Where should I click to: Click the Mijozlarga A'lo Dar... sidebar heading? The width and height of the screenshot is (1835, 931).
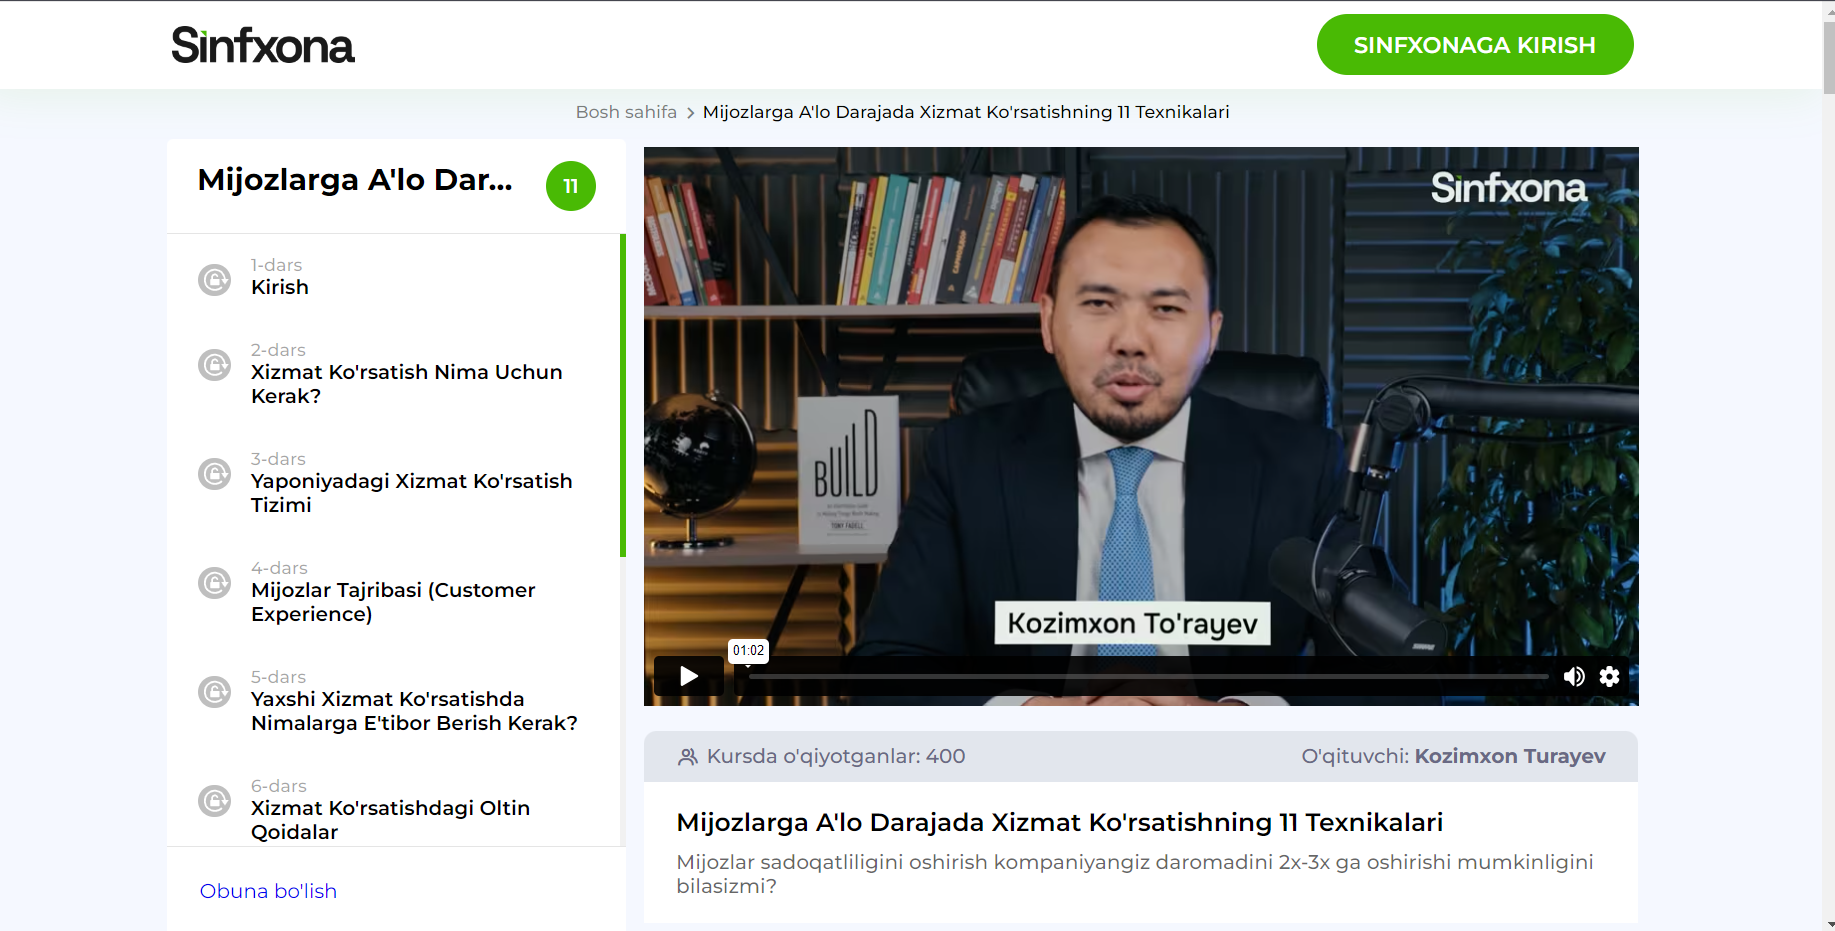tap(355, 180)
